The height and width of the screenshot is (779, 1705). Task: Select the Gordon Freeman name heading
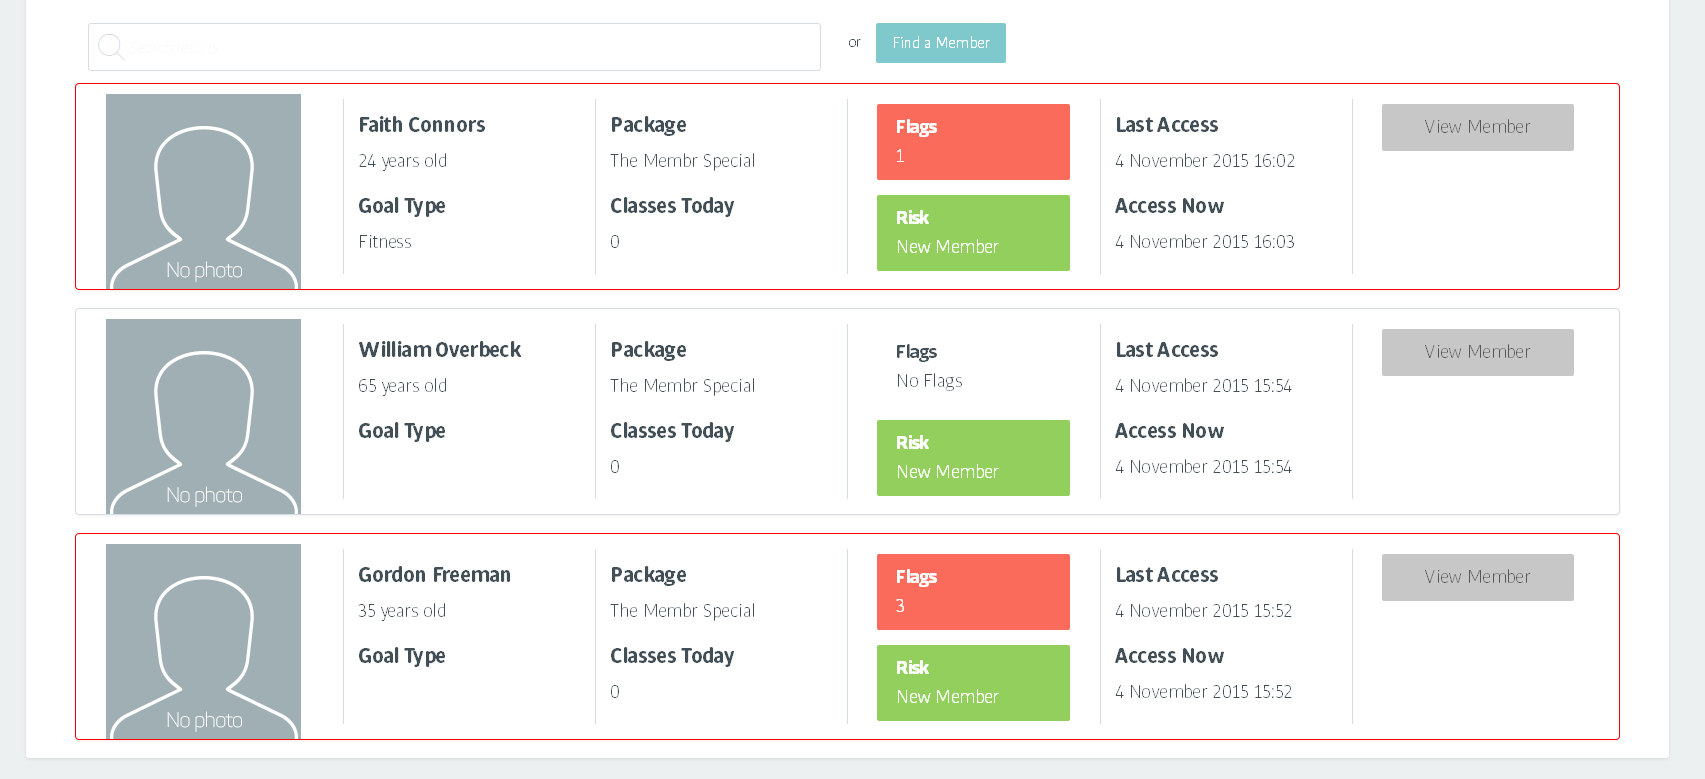point(435,575)
